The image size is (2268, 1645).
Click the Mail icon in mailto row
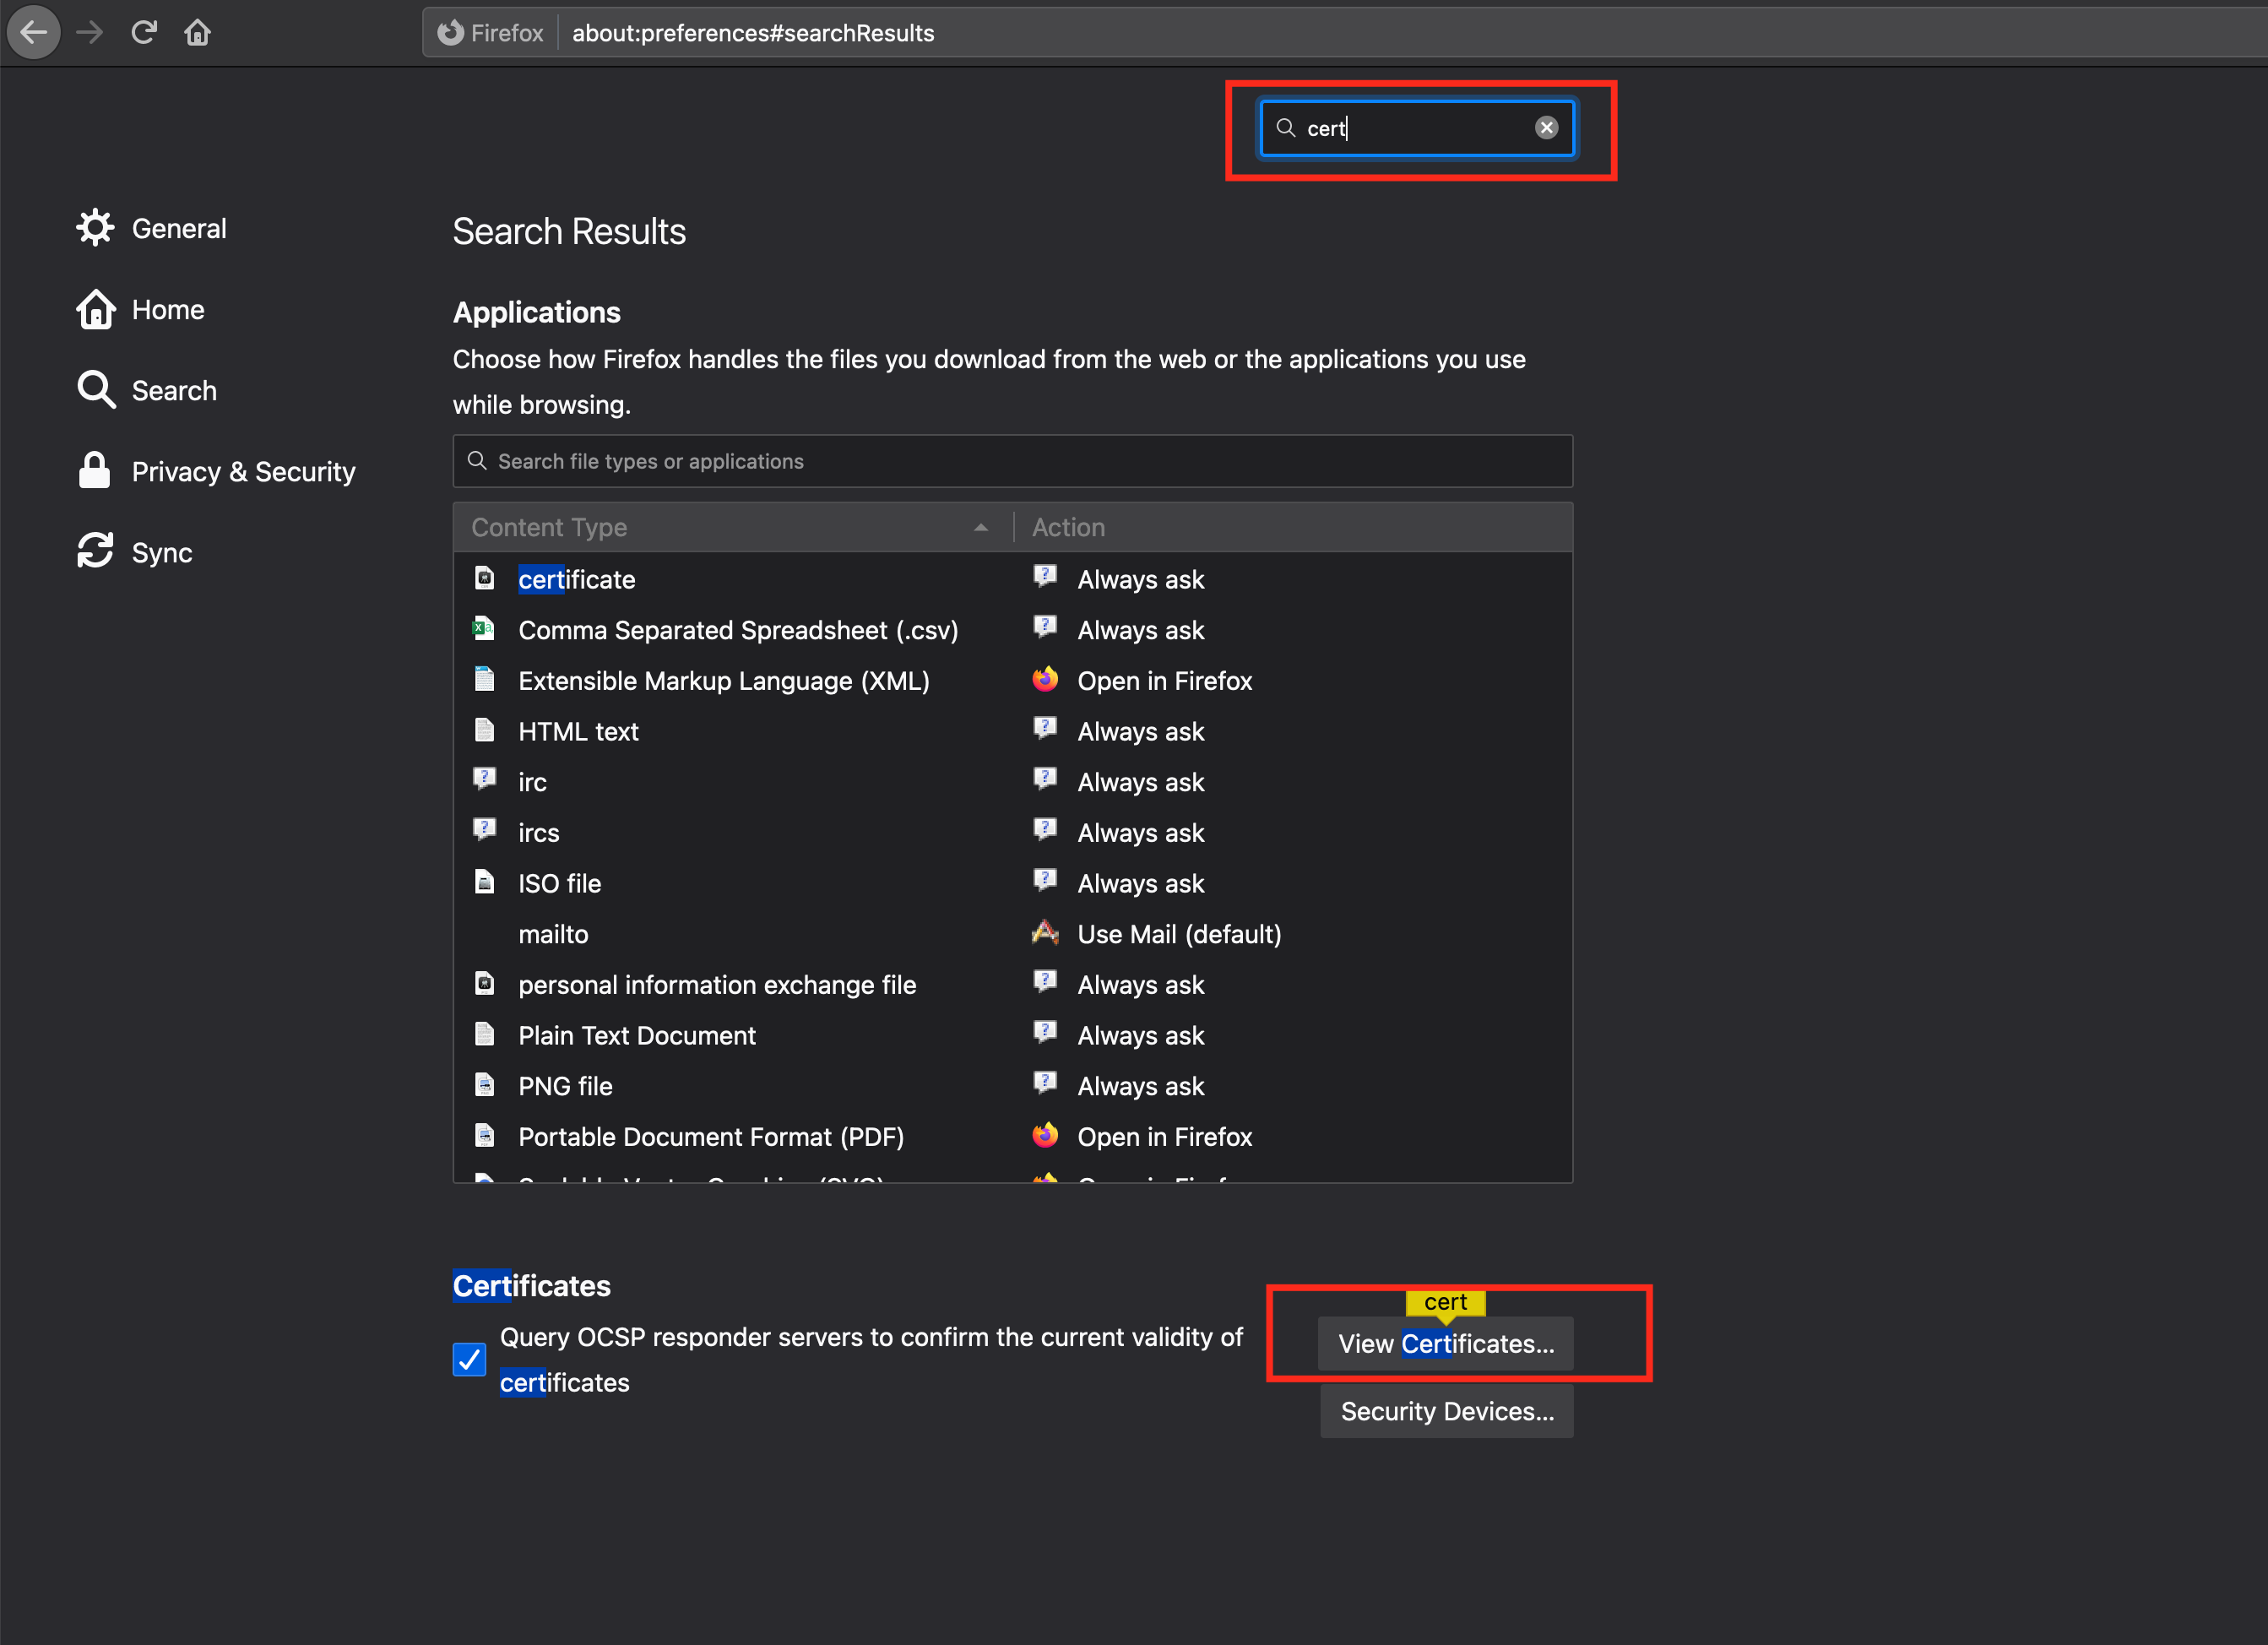point(1045,933)
